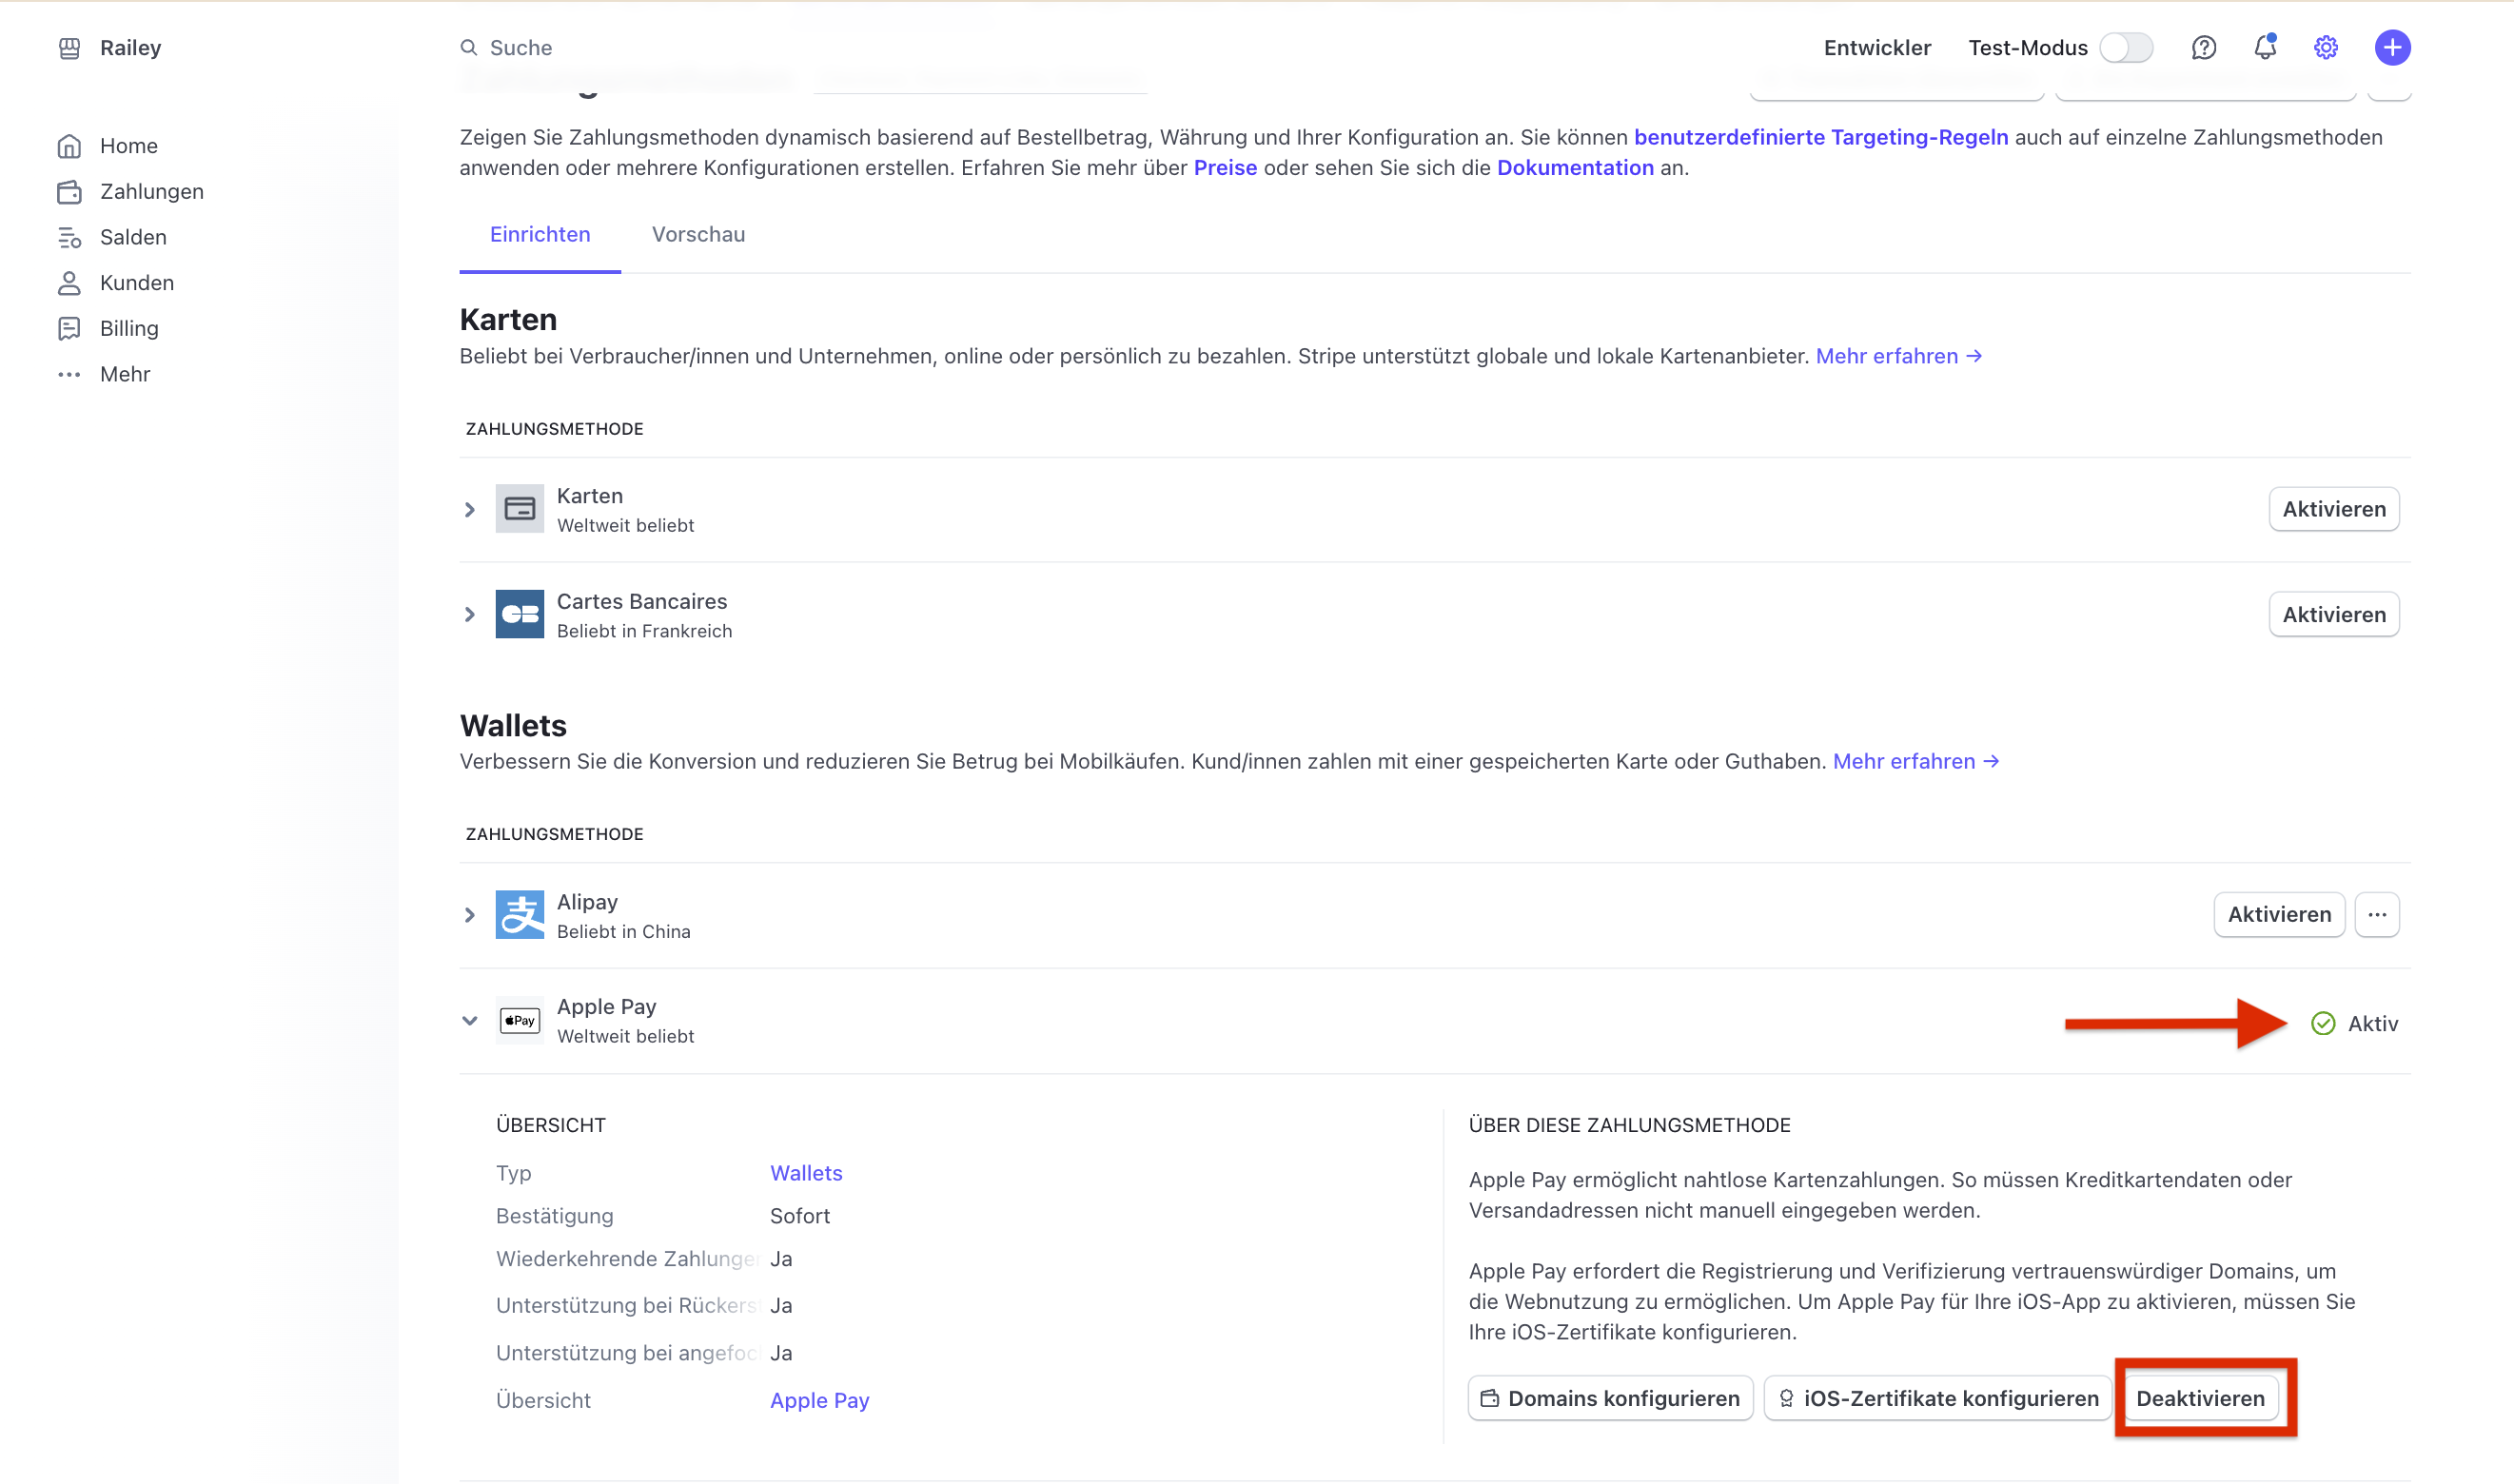
Task: Click the Alipay logo
Action: pyautogui.click(x=520, y=915)
